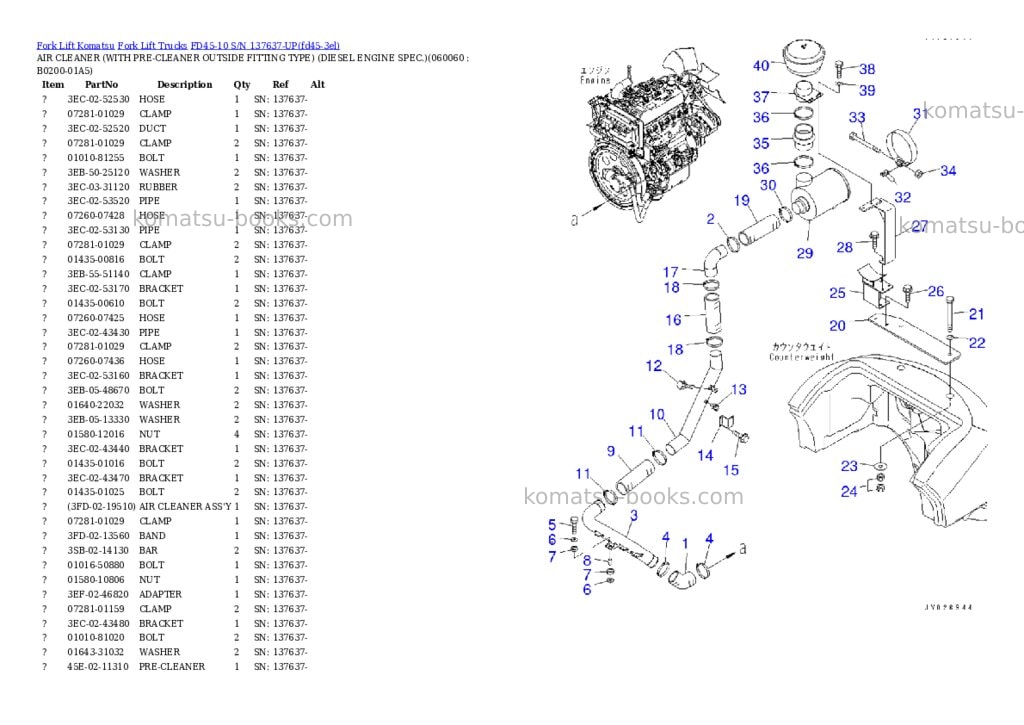Select part number 3FD-02-13560

[98, 536]
